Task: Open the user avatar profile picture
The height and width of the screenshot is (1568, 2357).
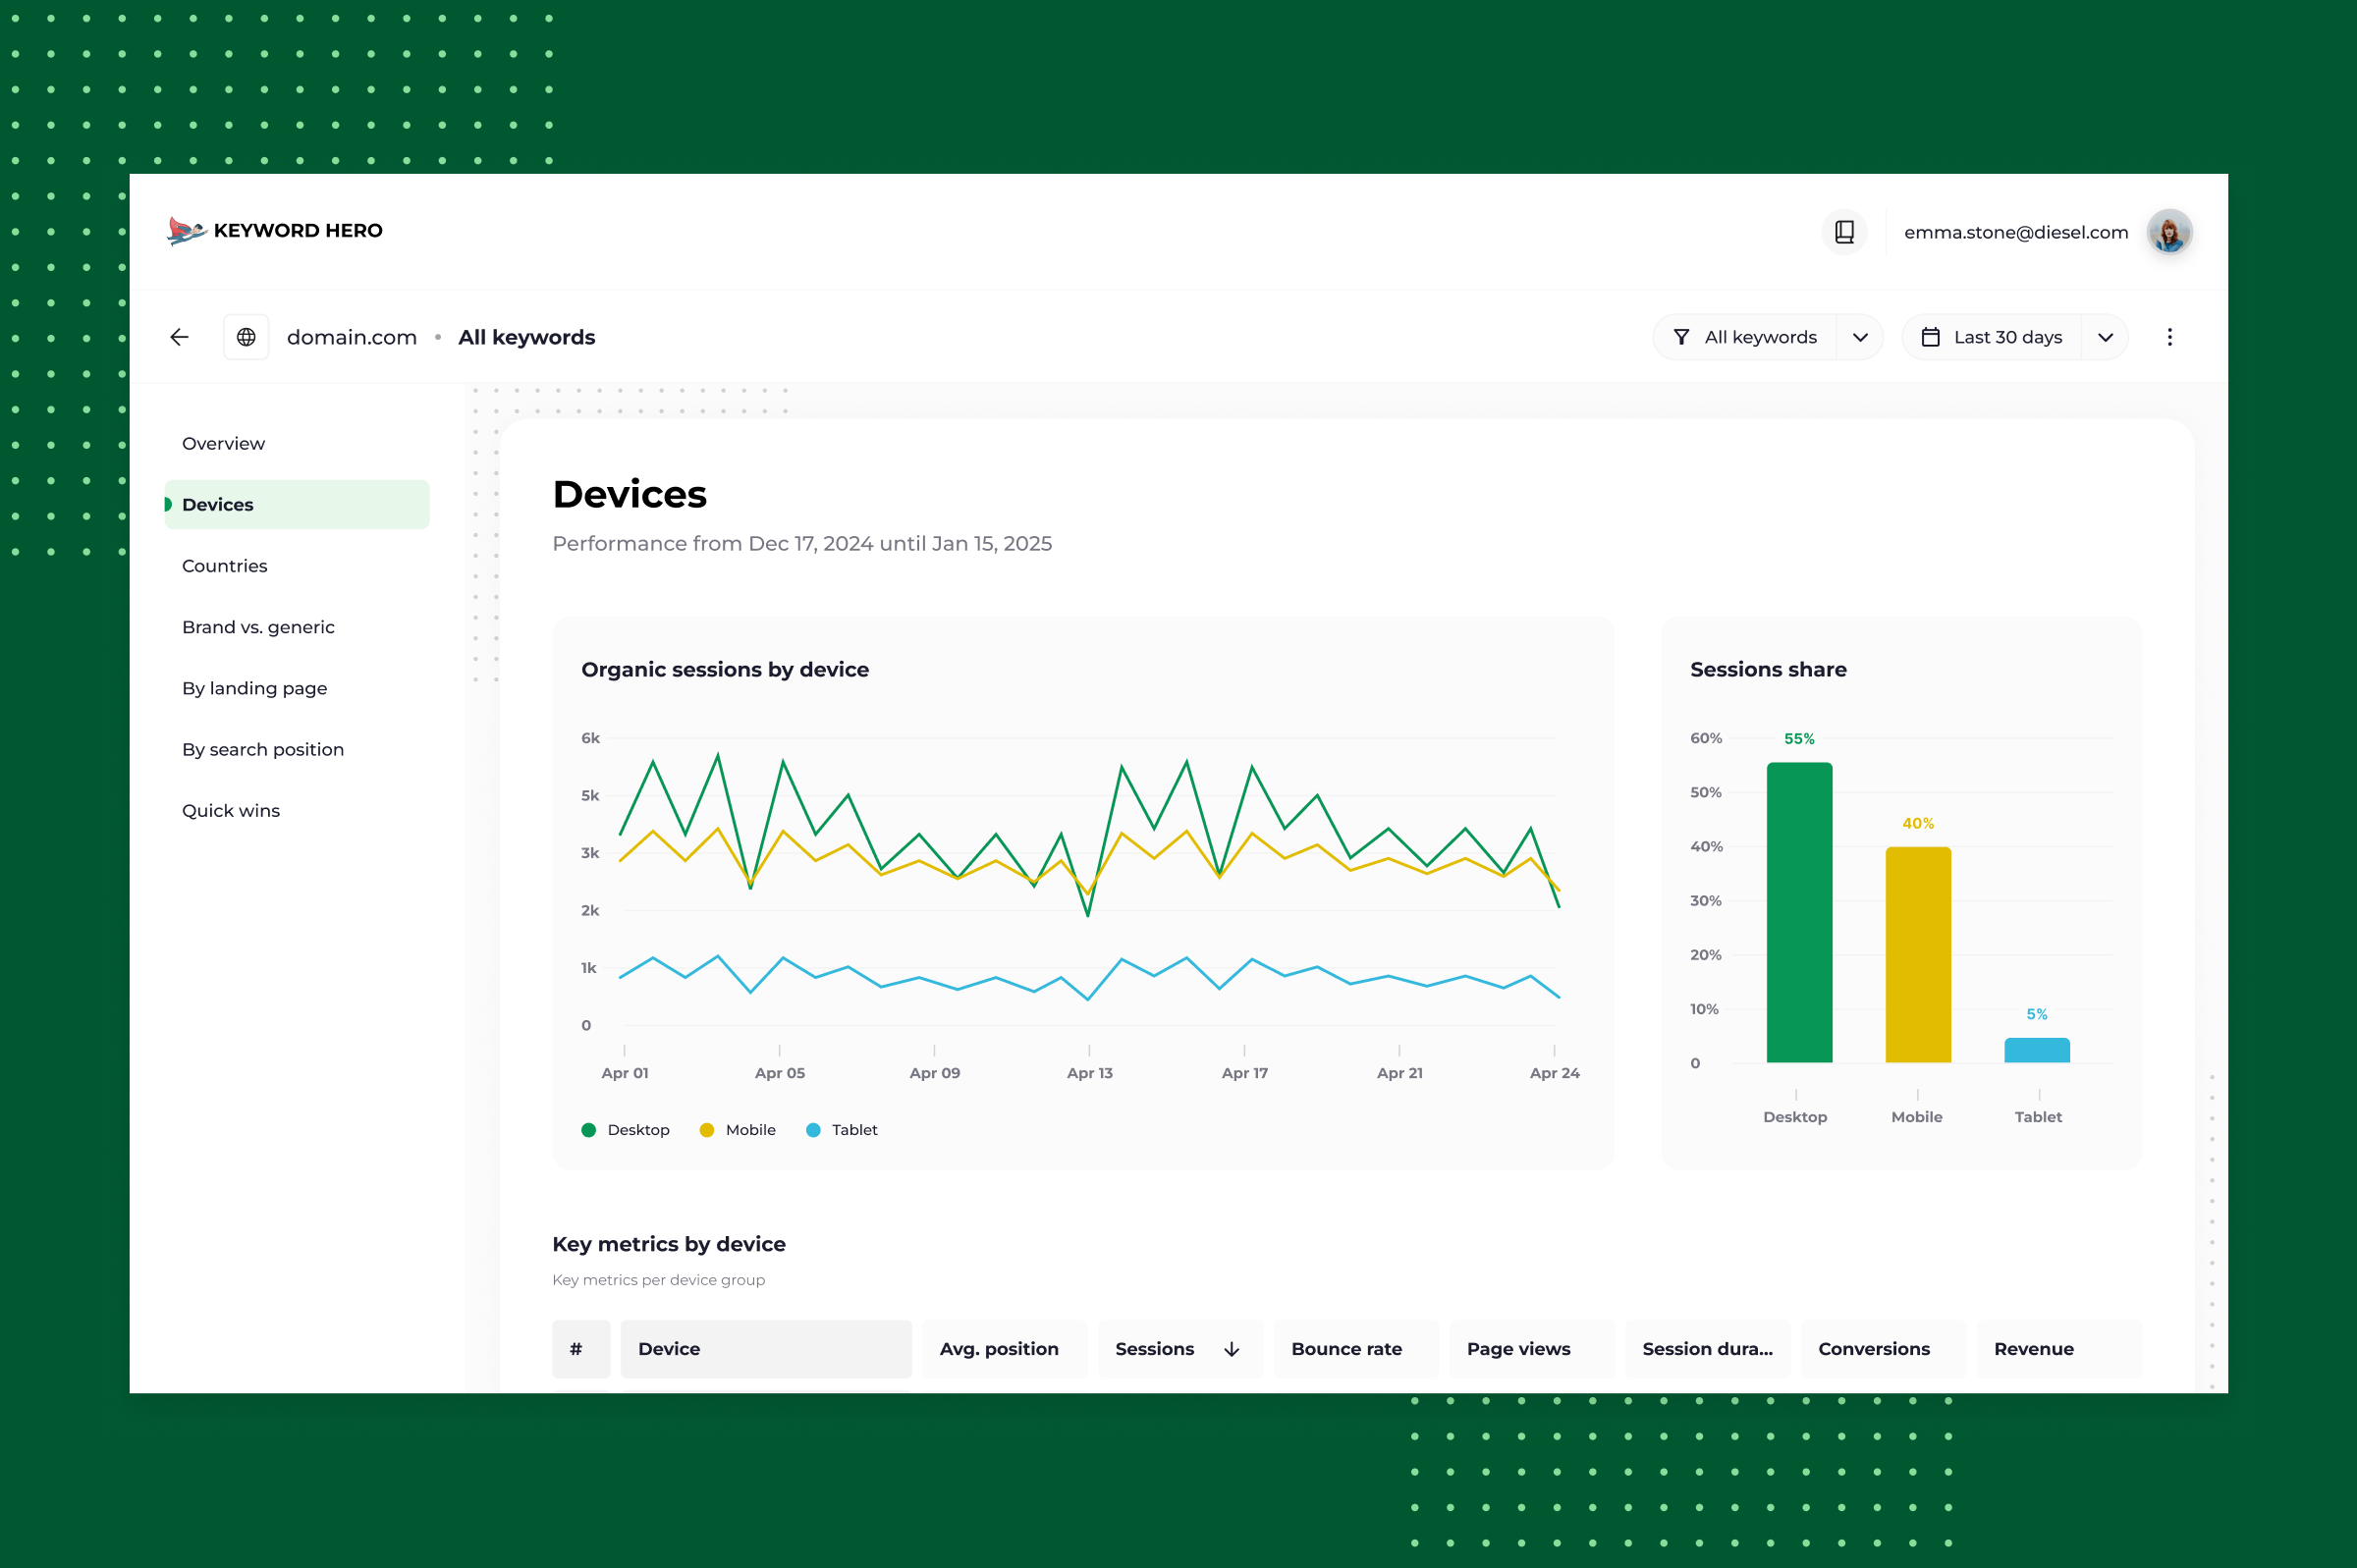Action: coord(2169,232)
